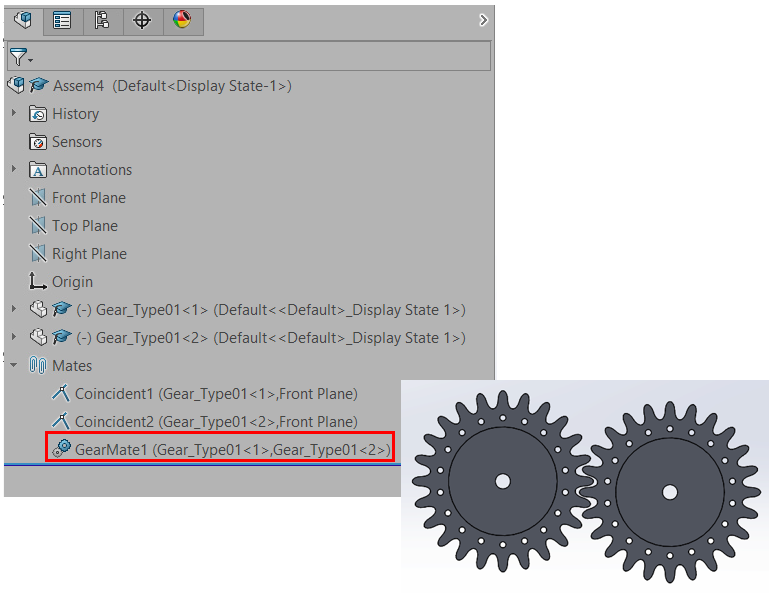Expand the Gear_Type01<1> component arrow

coord(14,309)
